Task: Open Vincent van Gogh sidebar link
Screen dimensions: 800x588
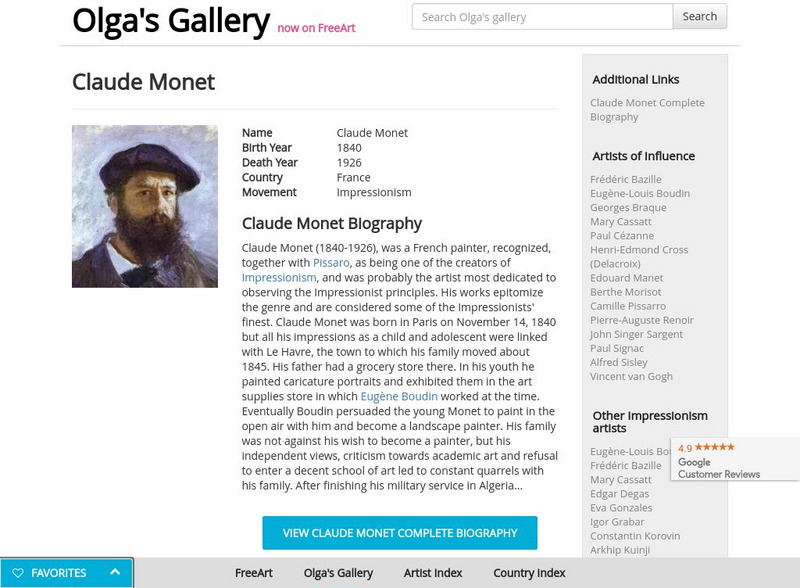Action: (631, 376)
